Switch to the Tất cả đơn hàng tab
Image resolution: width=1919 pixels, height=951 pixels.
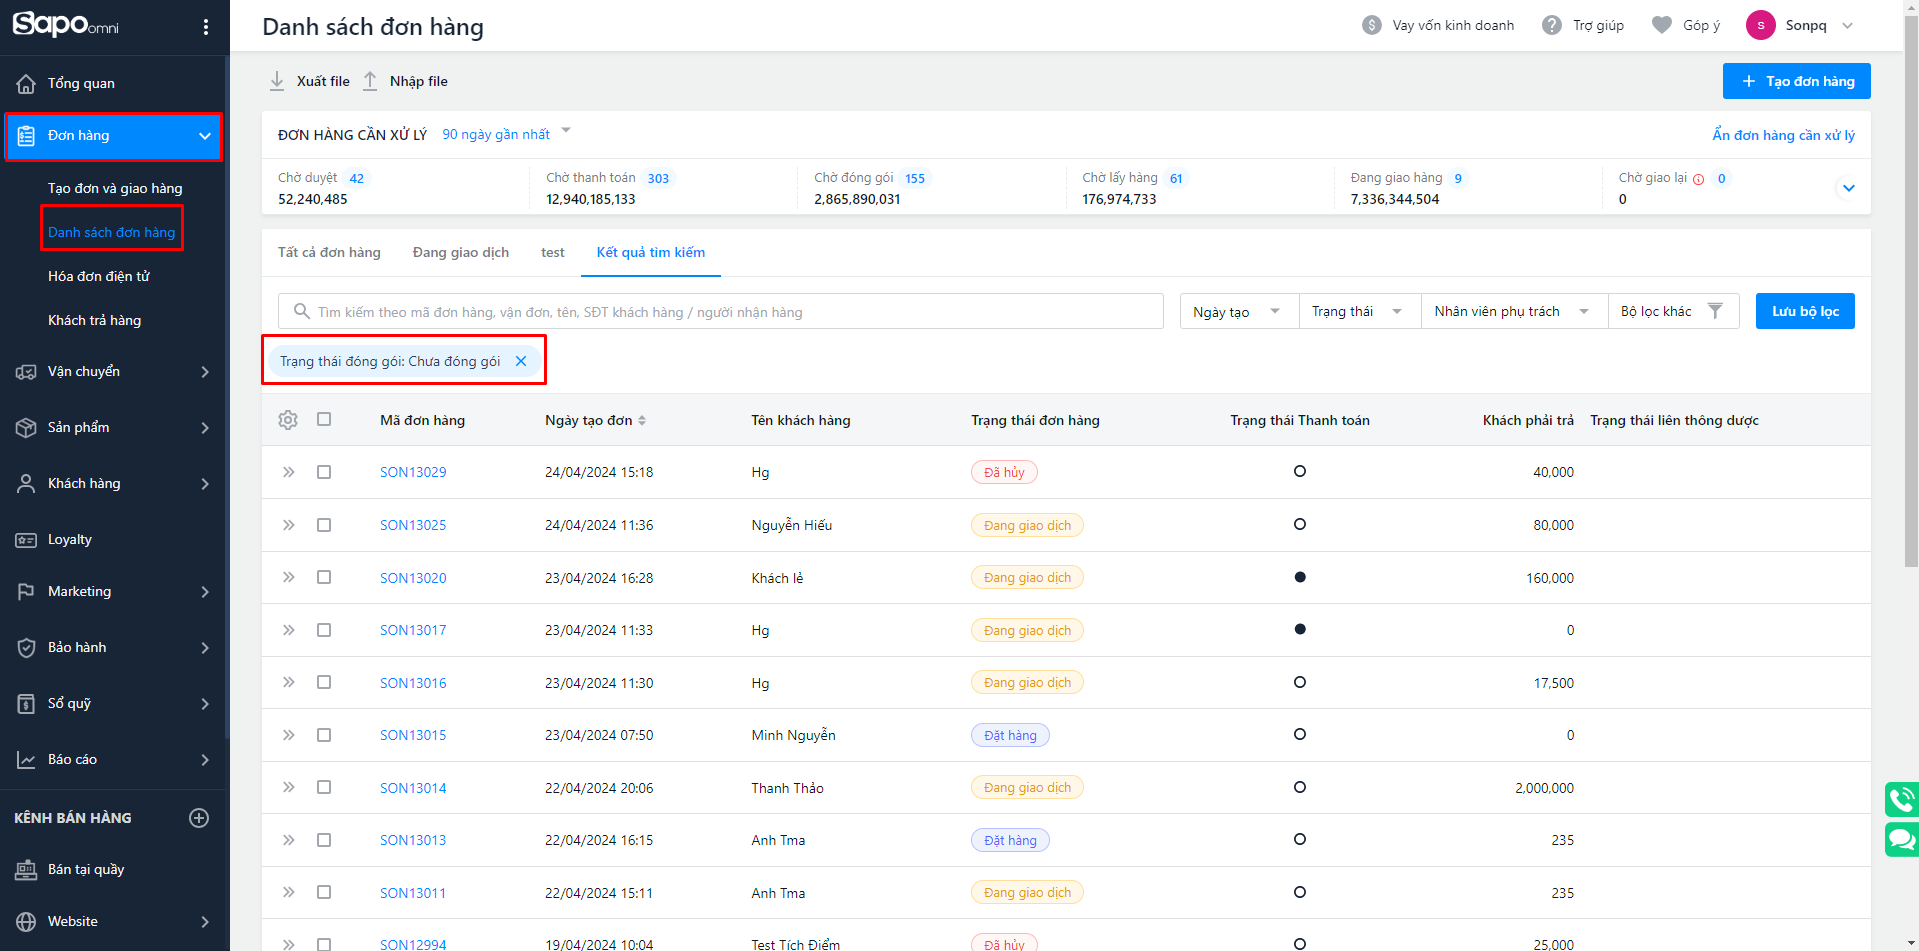(x=329, y=252)
